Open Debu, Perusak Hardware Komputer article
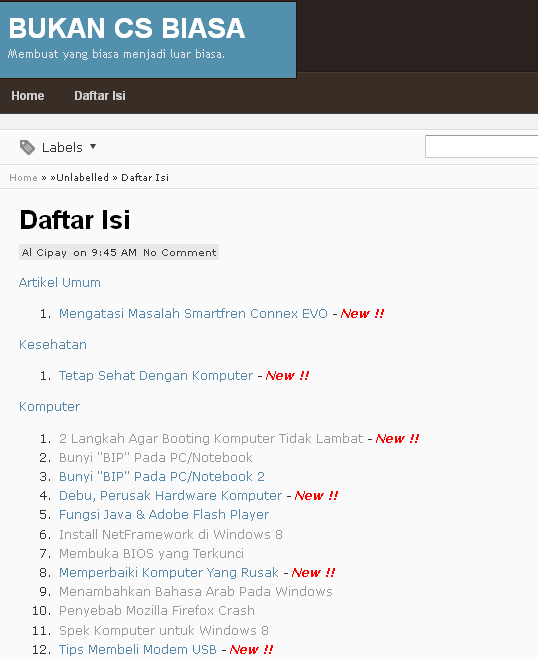 pos(171,496)
